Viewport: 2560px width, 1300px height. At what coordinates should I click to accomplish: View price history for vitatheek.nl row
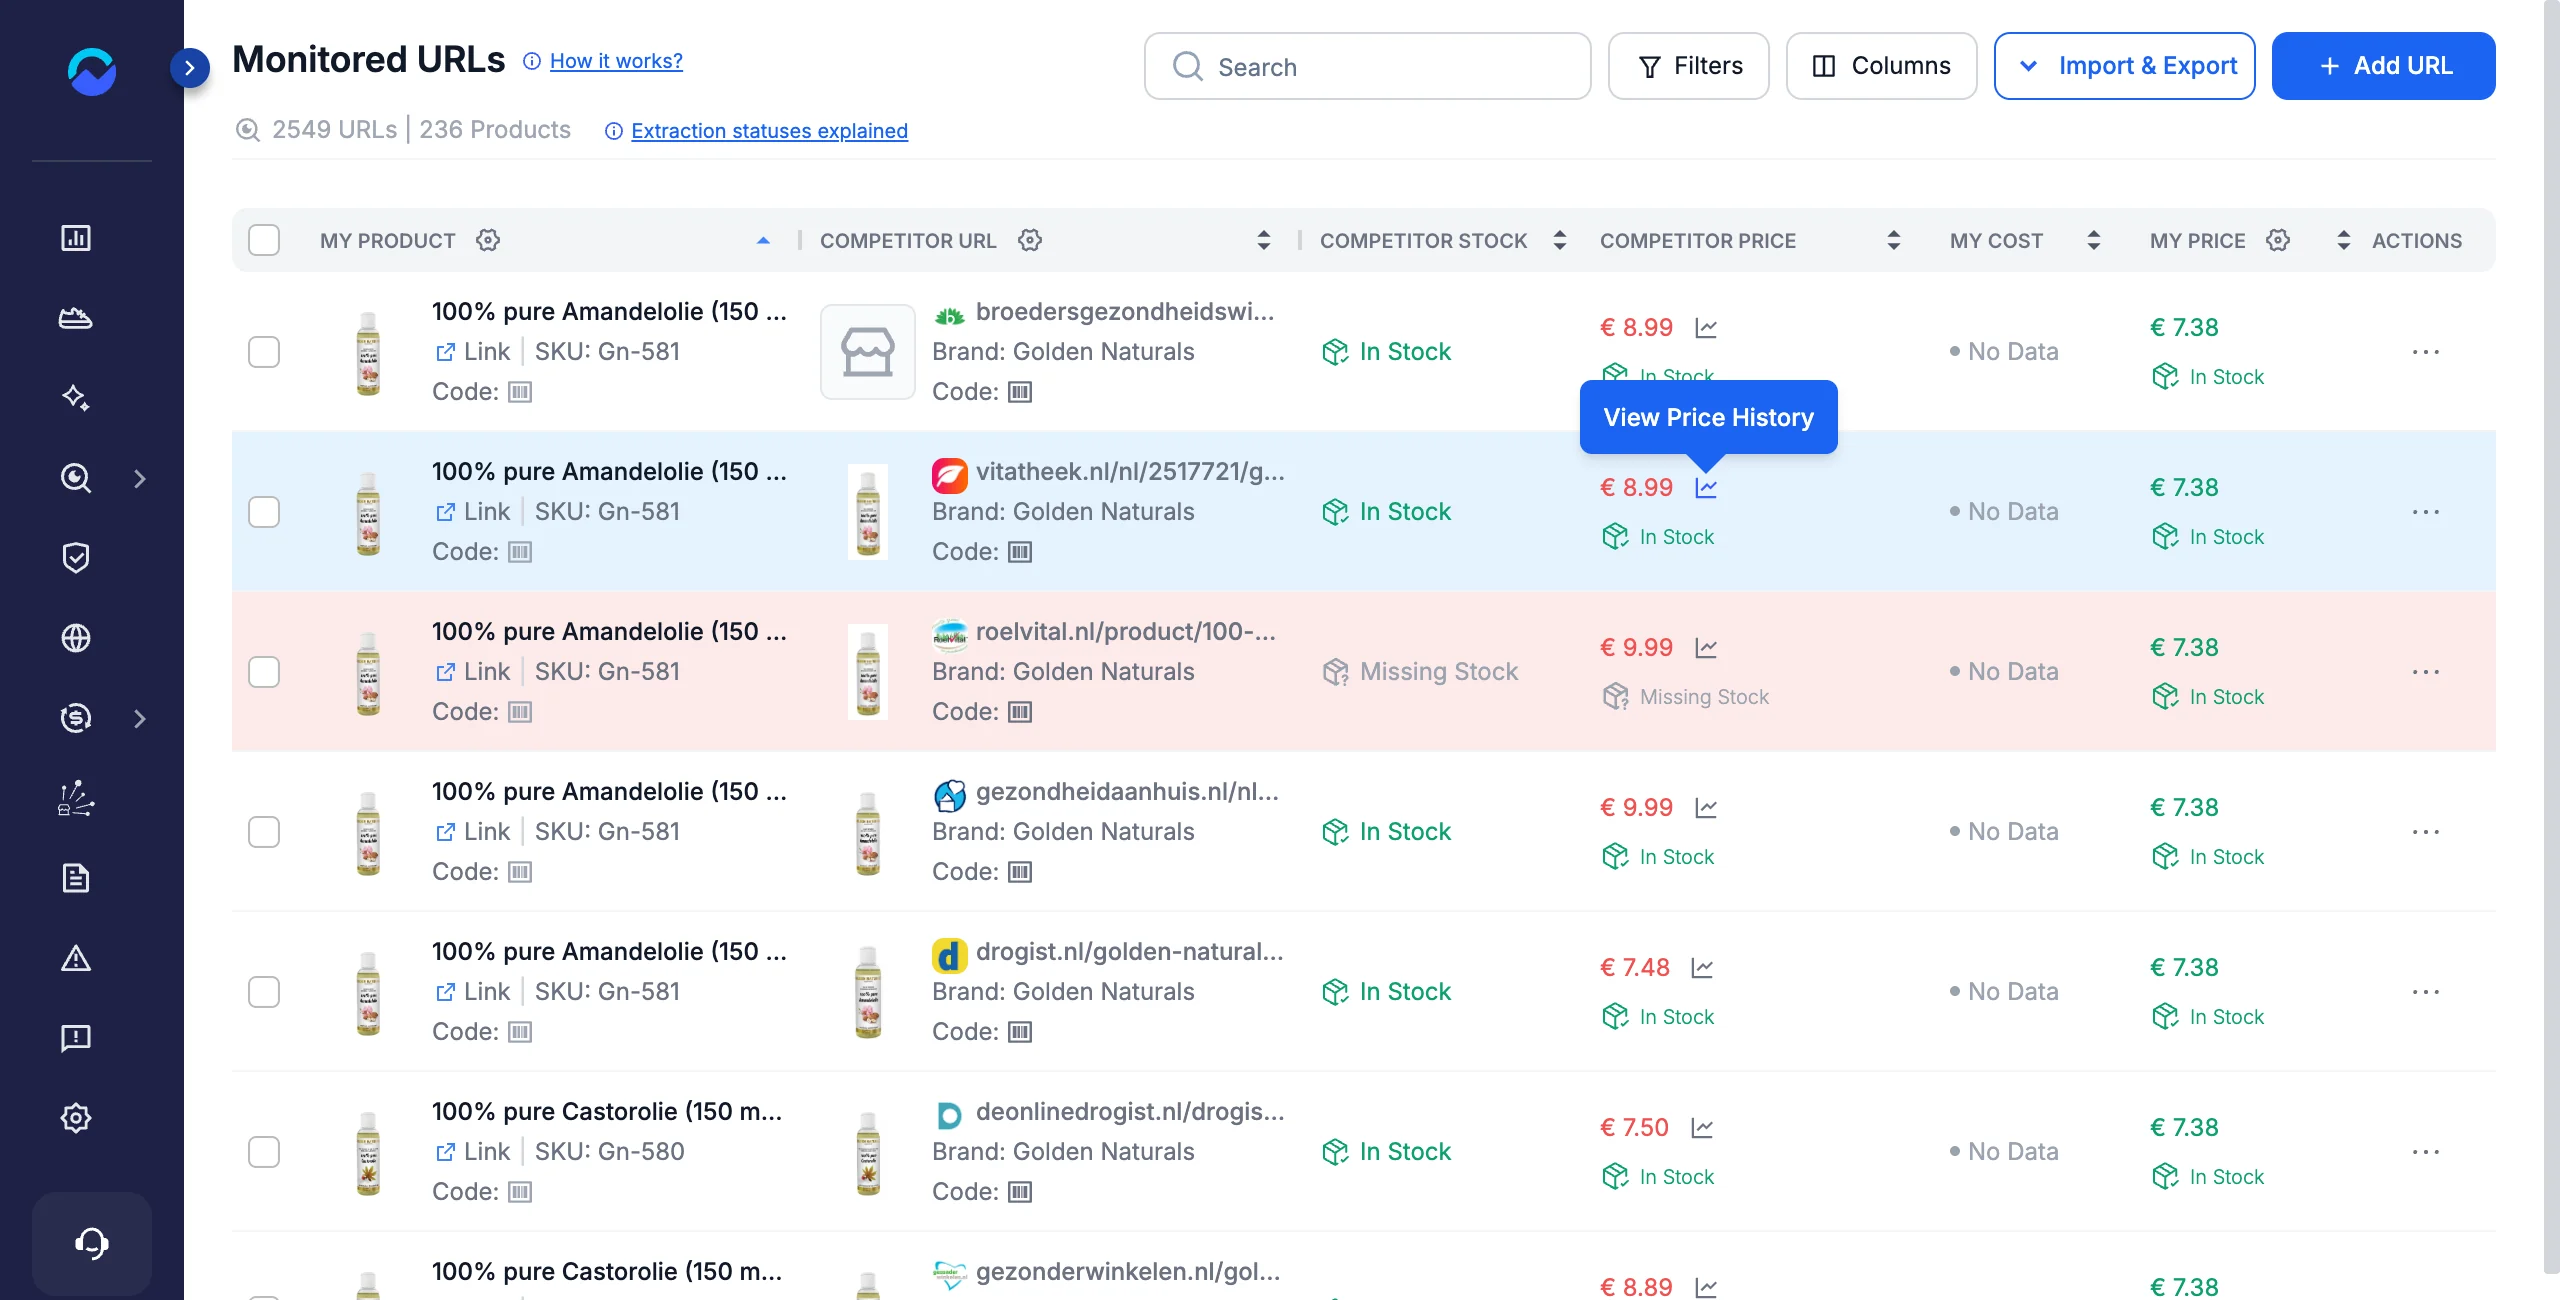1706,488
